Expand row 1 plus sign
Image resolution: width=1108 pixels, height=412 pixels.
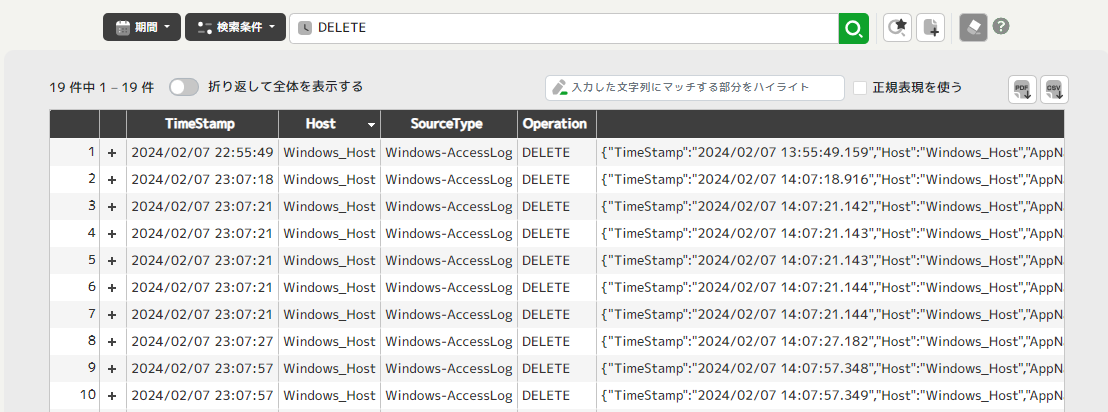click(112, 153)
